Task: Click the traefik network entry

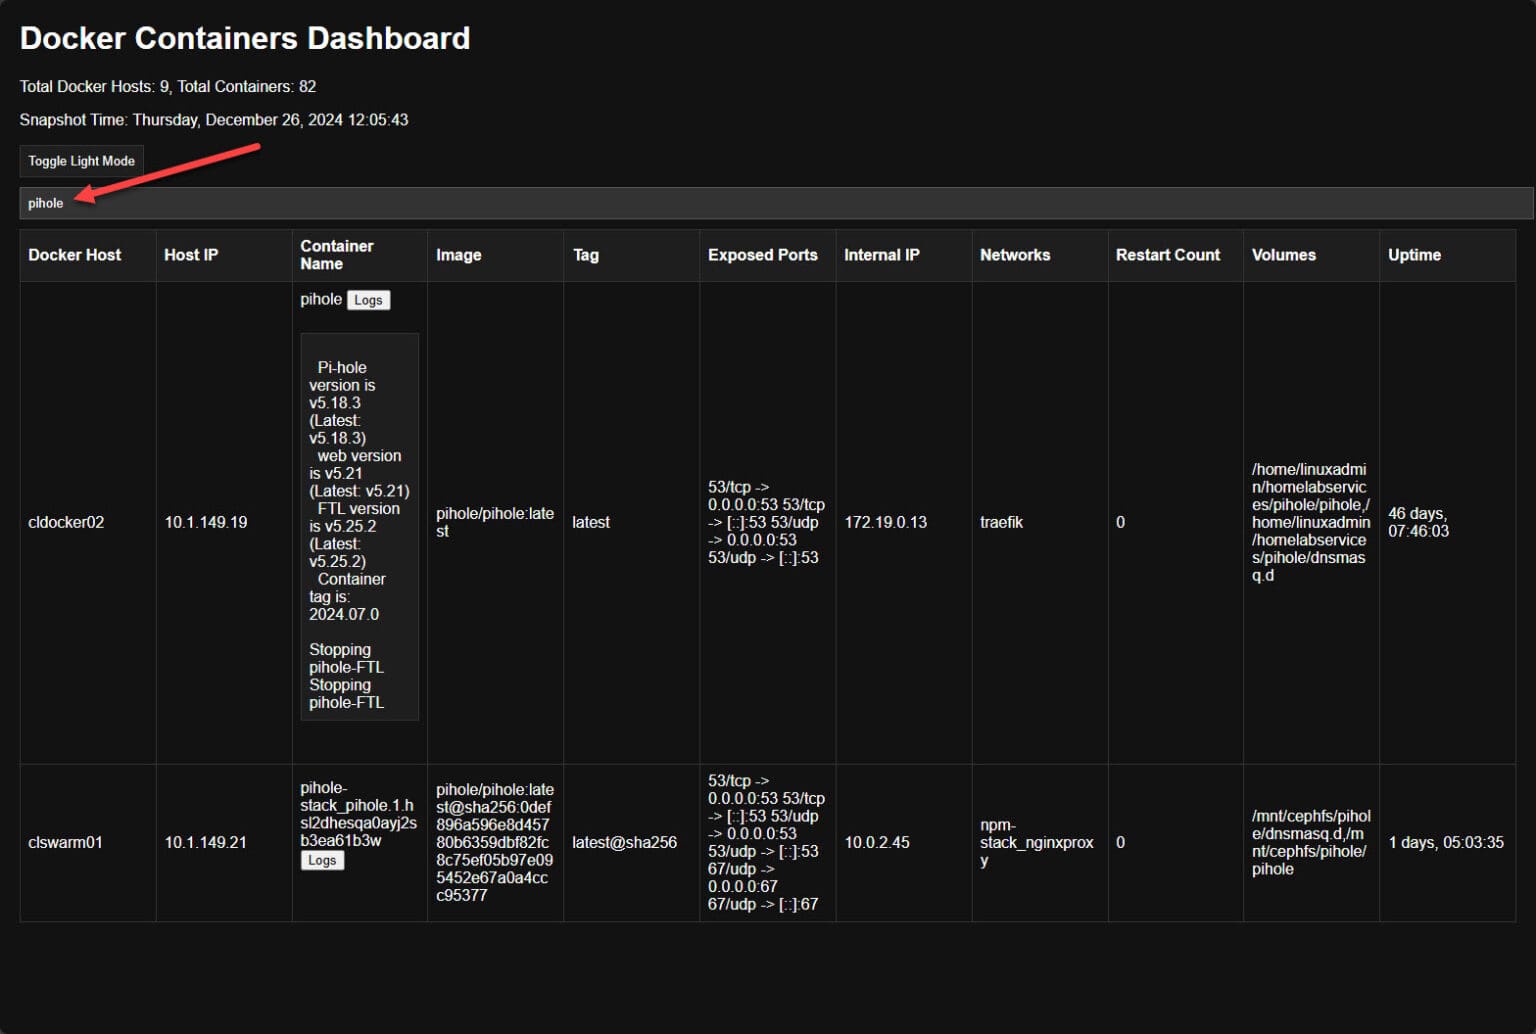Action: point(1002,521)
